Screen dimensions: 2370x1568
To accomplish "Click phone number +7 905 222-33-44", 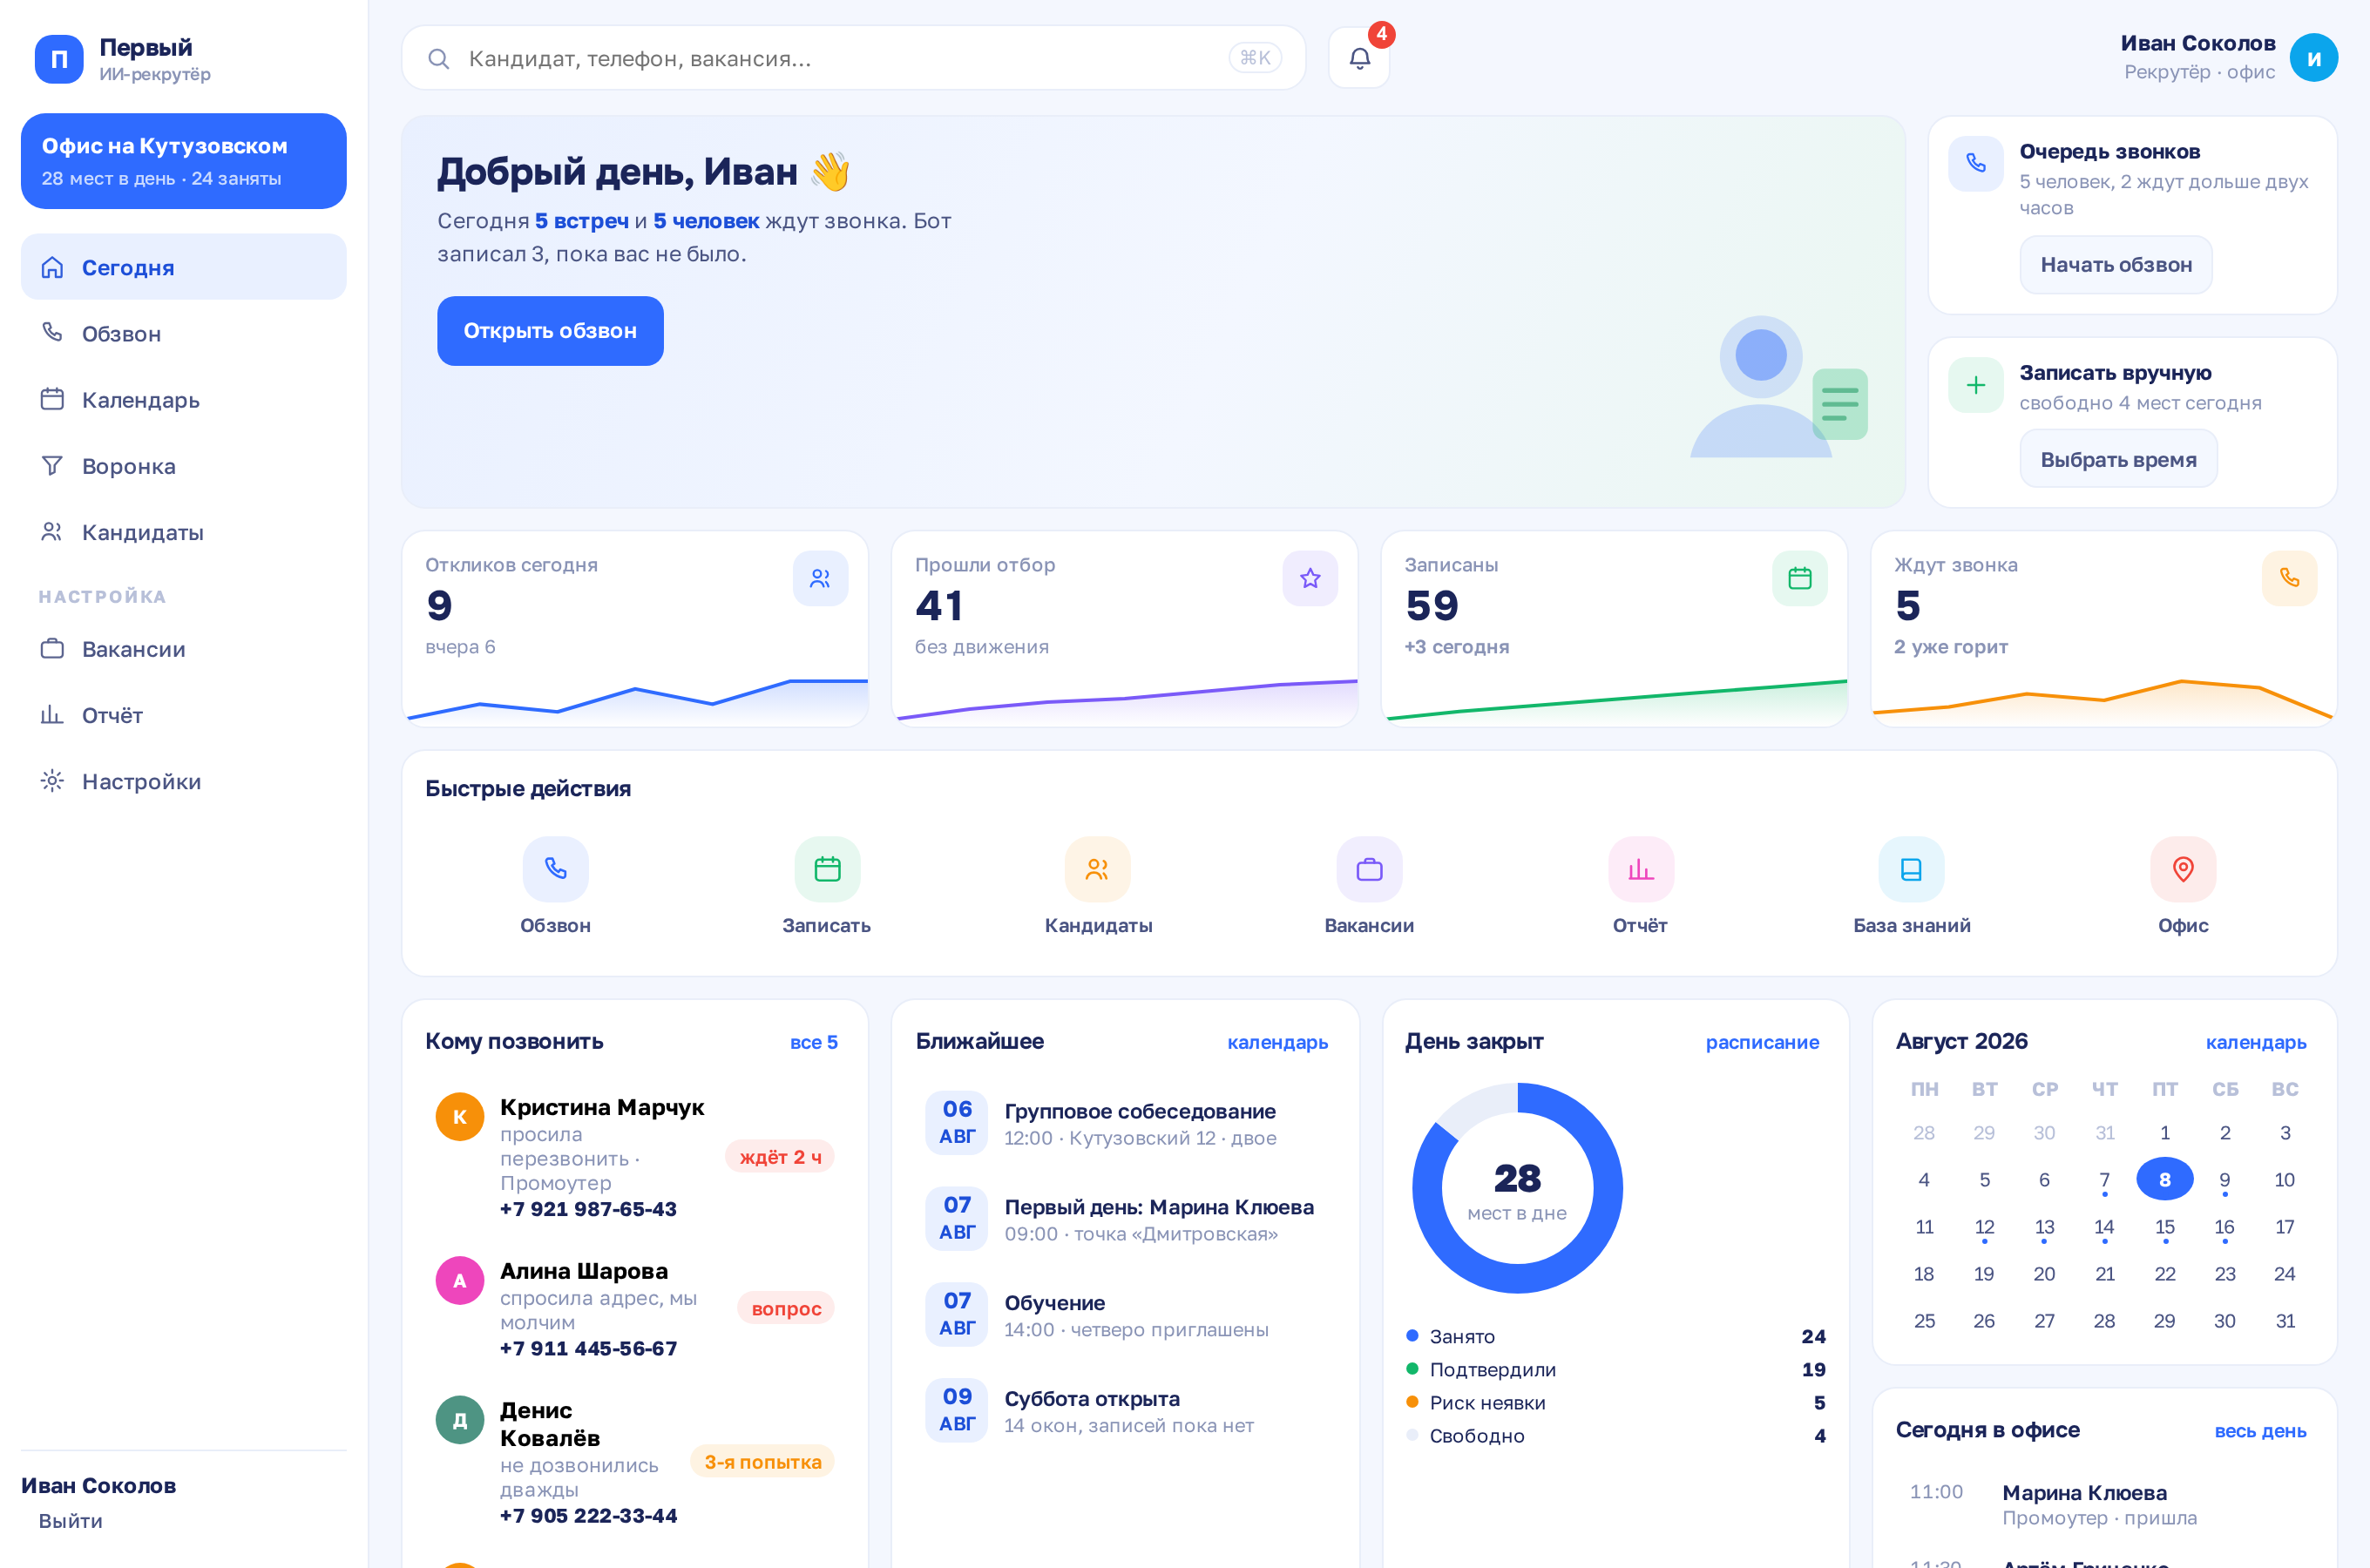I will point(588,1515).
